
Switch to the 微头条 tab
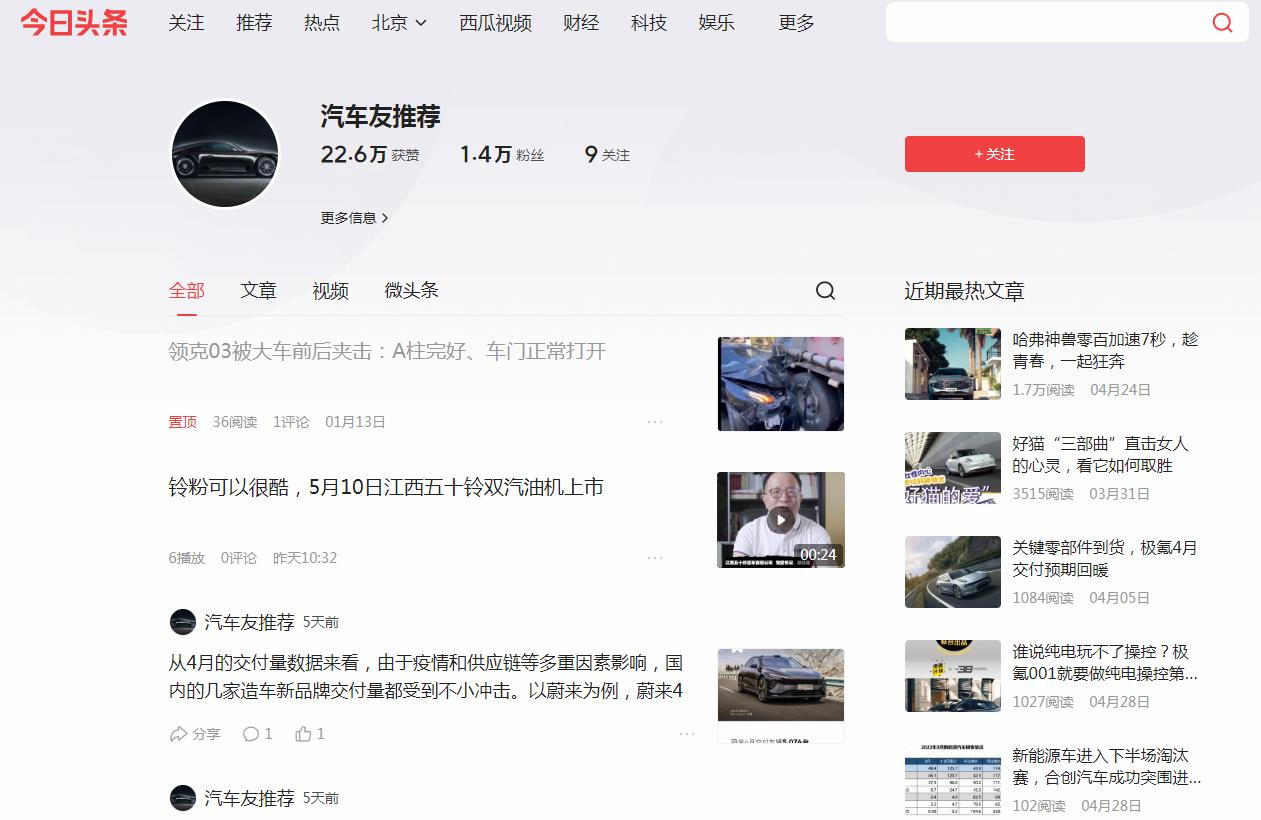point(412,290)
